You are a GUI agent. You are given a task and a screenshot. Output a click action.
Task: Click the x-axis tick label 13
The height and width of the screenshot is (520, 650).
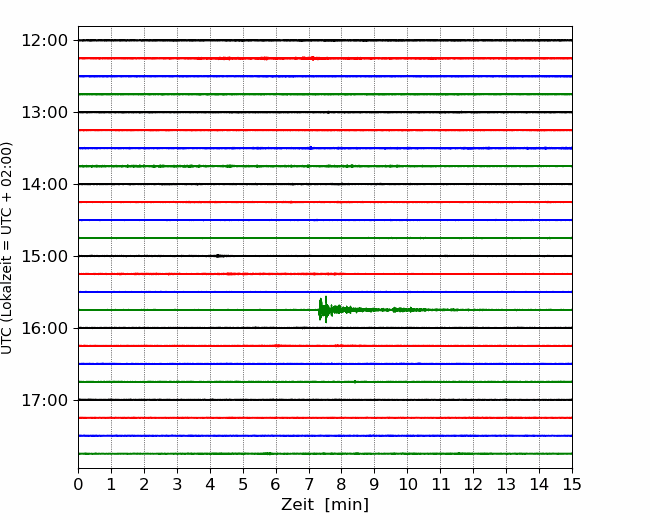(507, 484)
